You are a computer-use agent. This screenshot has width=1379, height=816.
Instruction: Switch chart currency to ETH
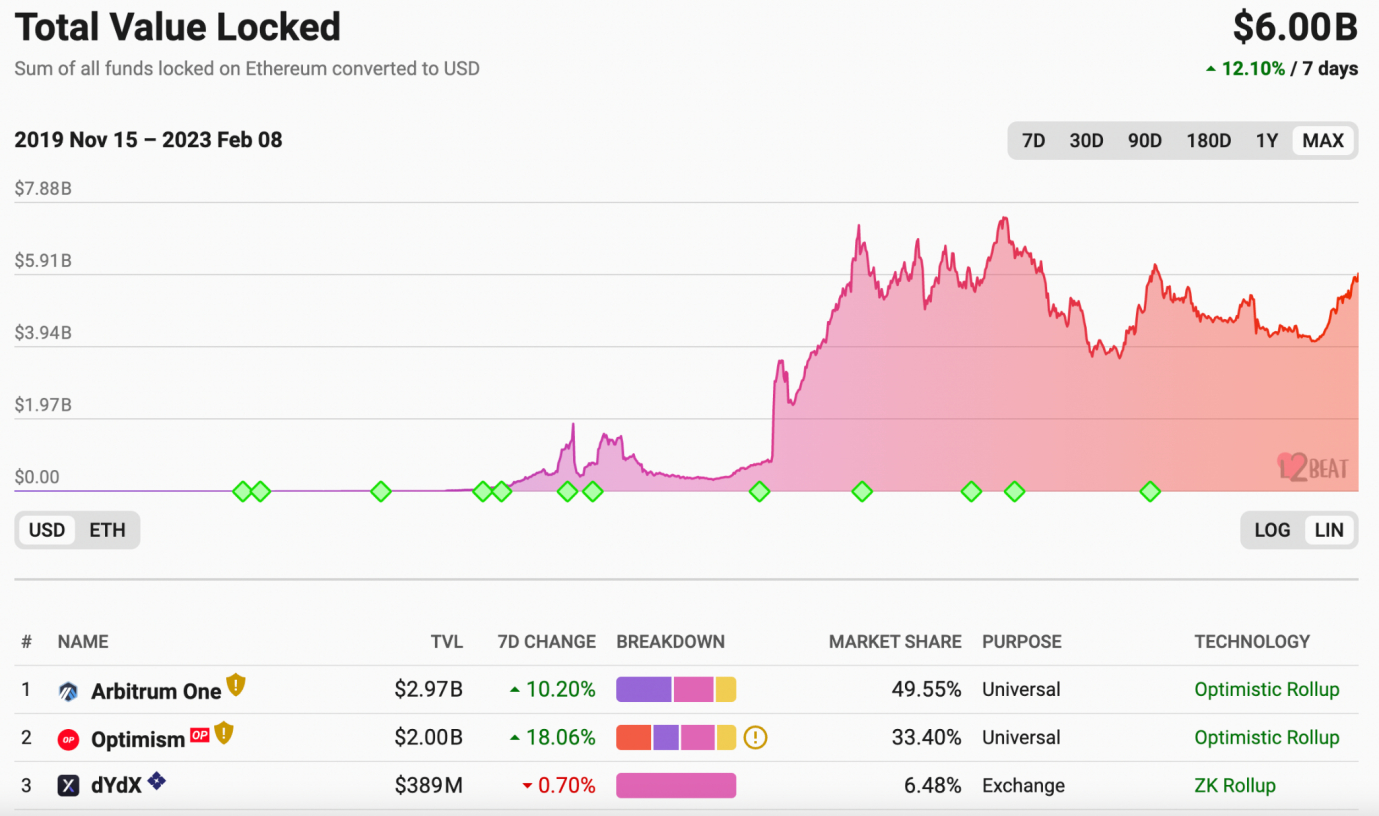pos(107,530)
